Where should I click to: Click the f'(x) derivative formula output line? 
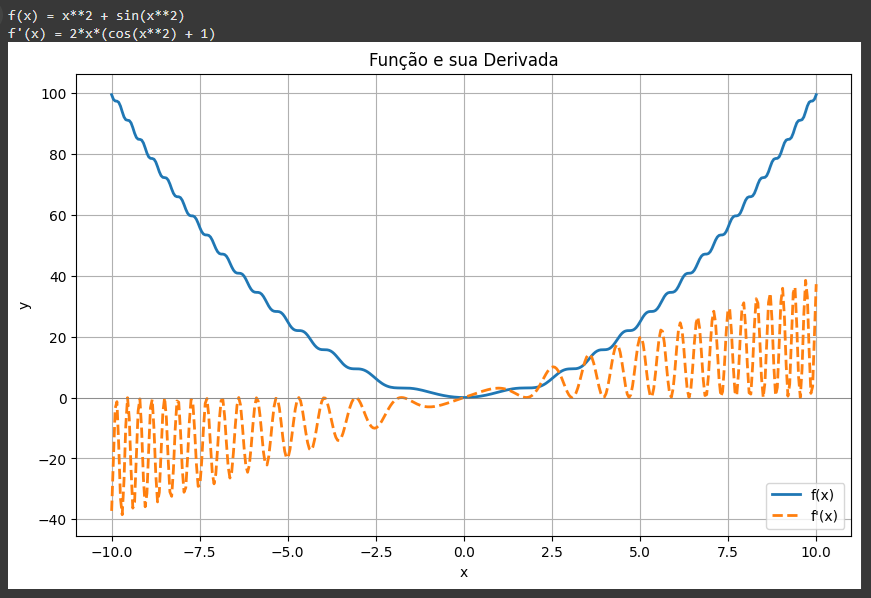click(x=111, y=33)
